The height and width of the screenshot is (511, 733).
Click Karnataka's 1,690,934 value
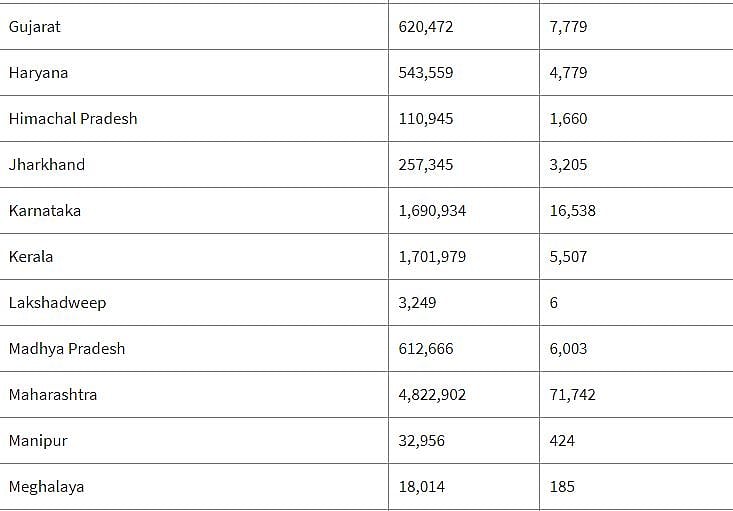(432, 211)
